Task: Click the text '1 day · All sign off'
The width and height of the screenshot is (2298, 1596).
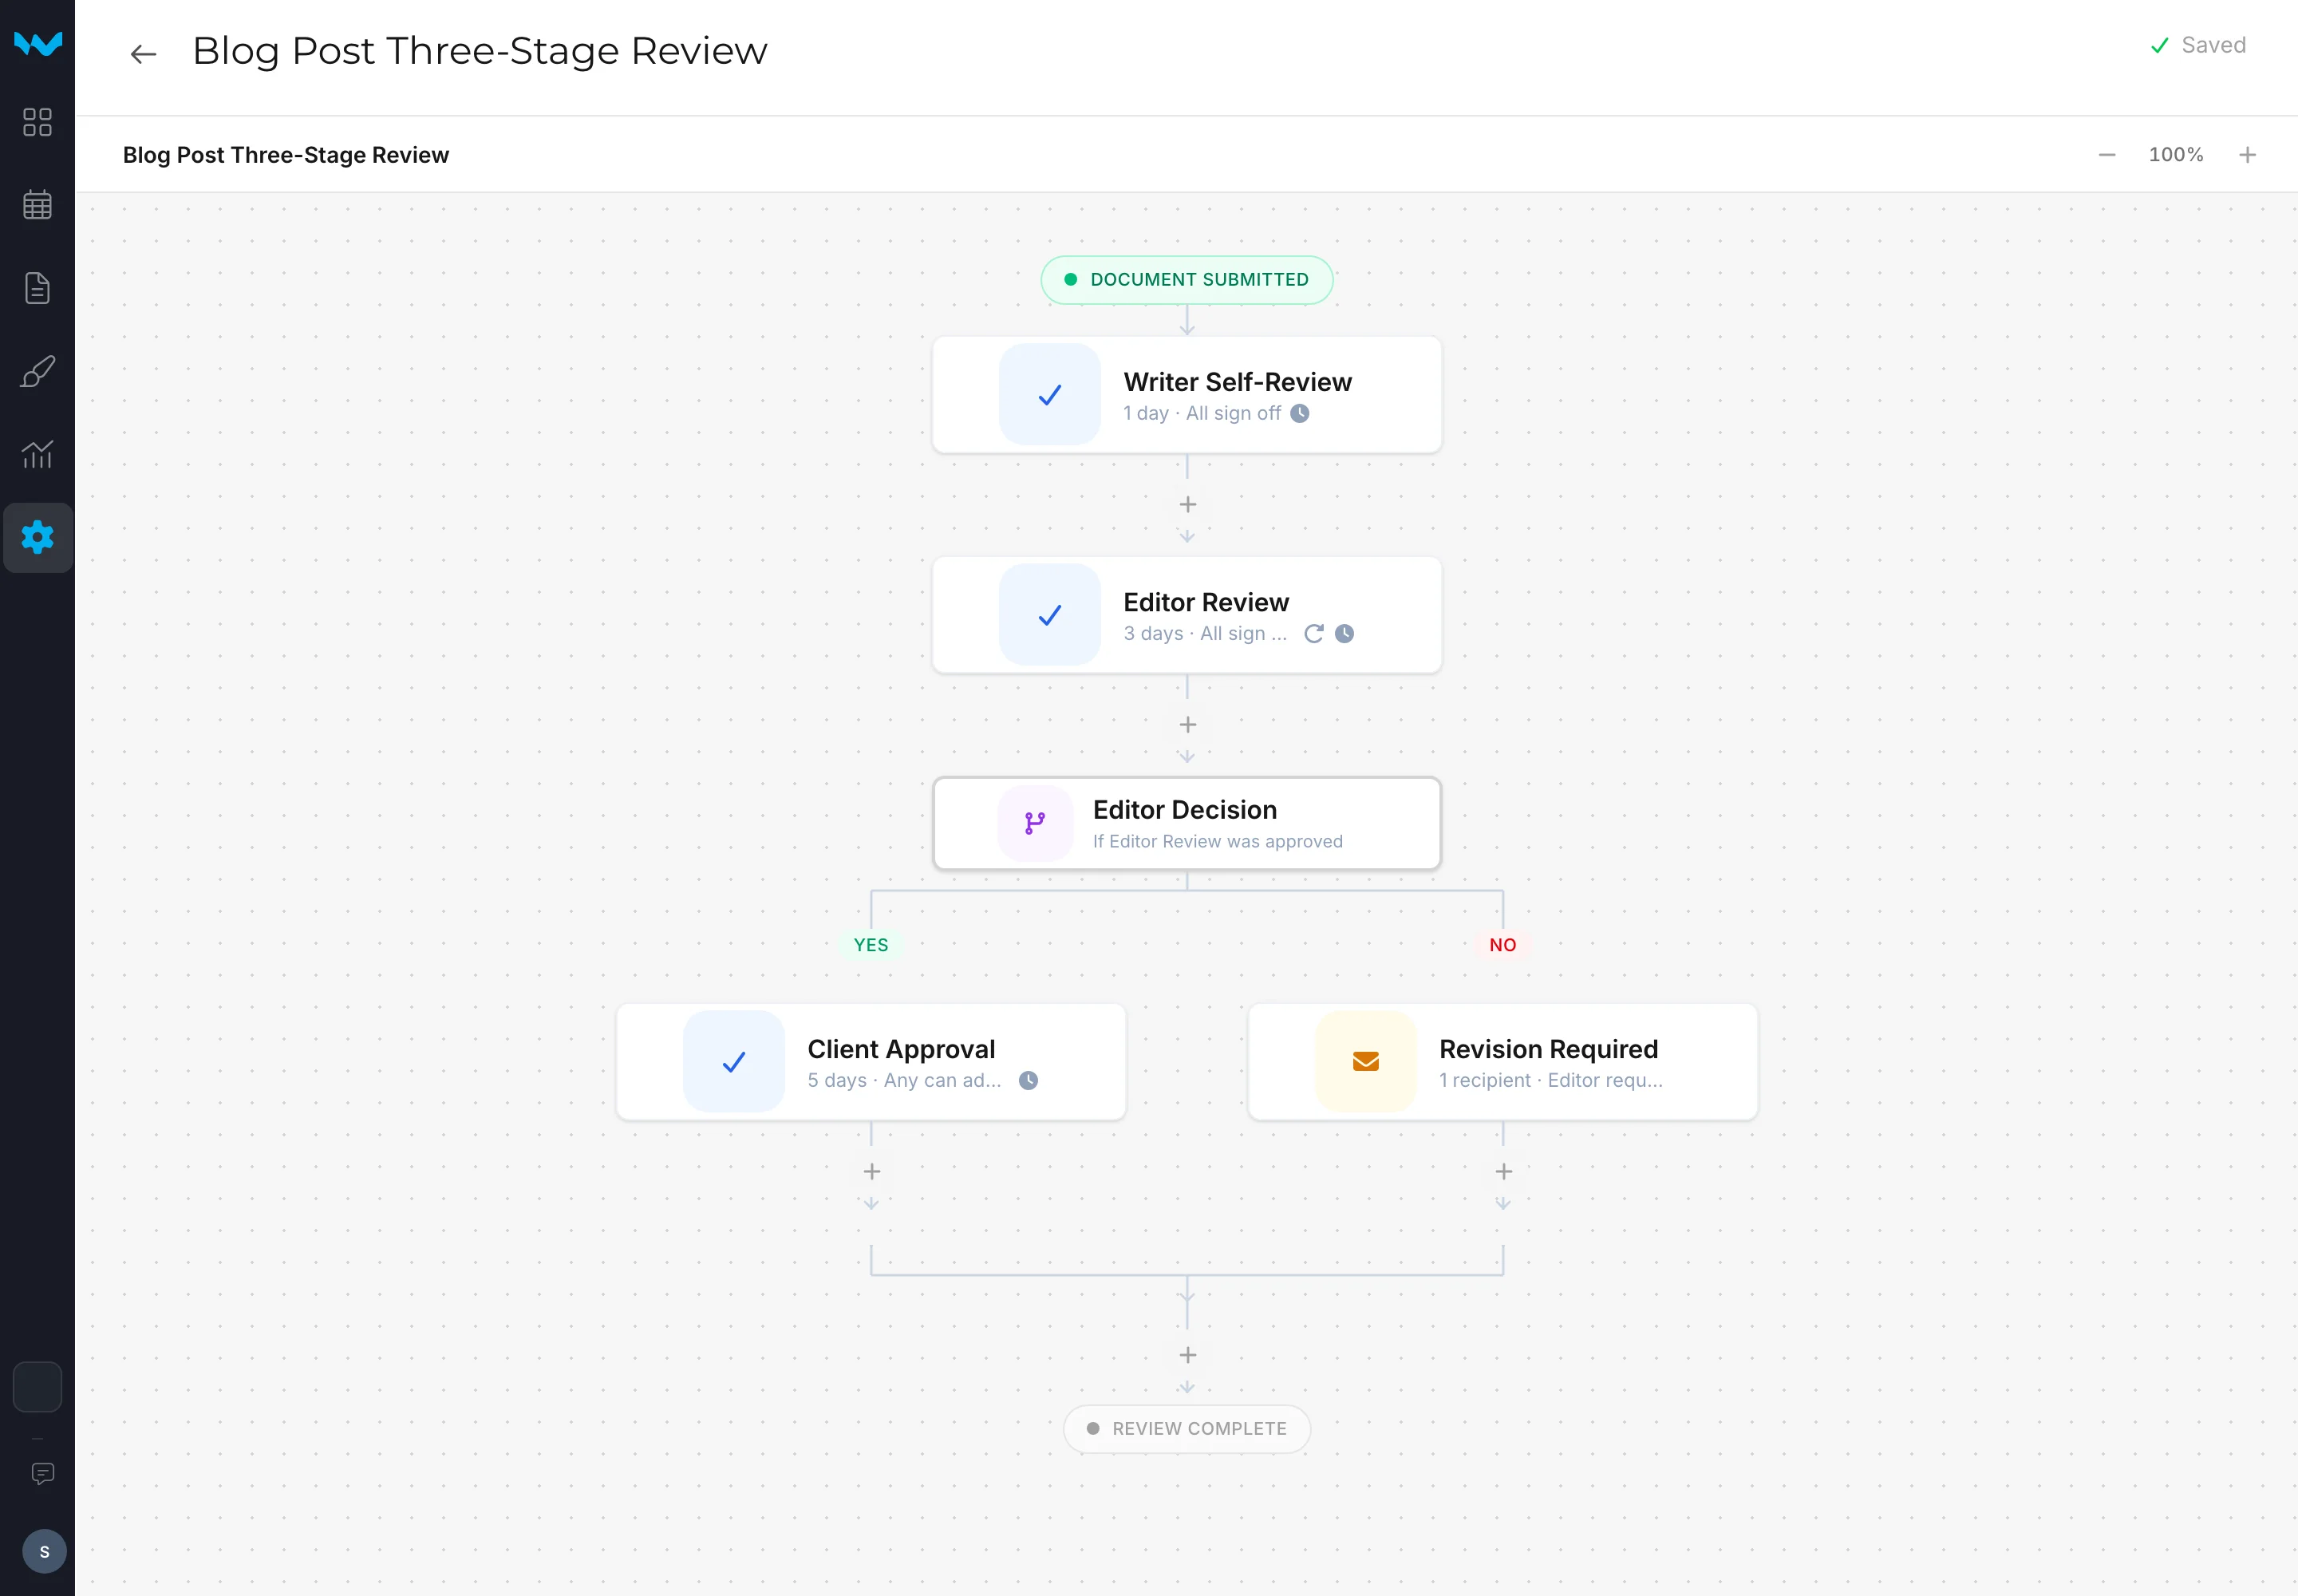Action: pyautogui.click(x=1201, y=413)
